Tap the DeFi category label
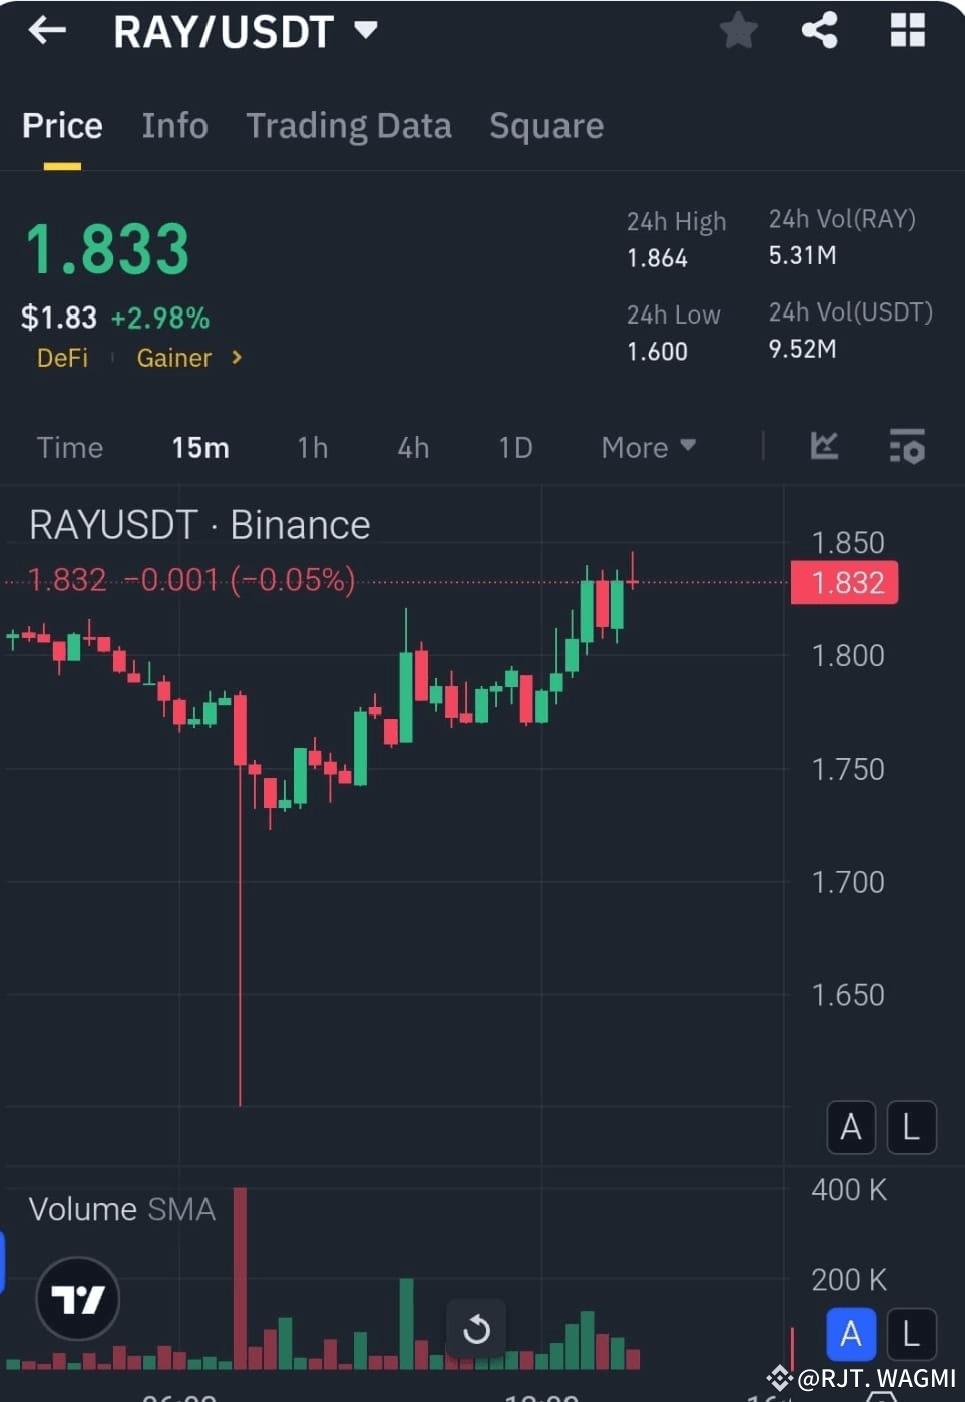 point(62,358)
